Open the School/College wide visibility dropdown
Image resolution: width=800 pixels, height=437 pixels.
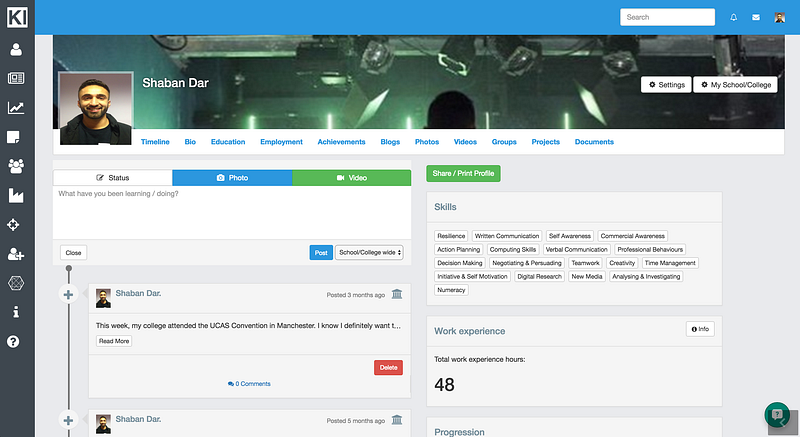pos(369,252)
